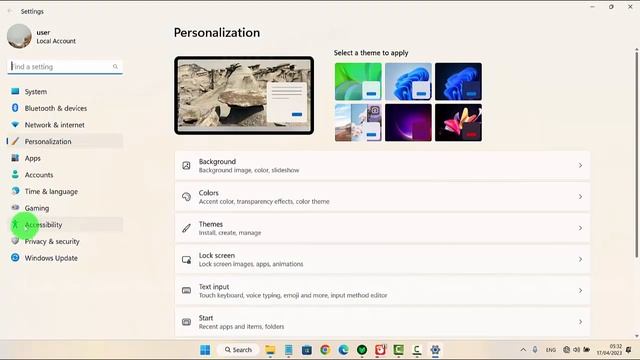Click scrollbar down arrow at bottom right

[x=636, y=336]
